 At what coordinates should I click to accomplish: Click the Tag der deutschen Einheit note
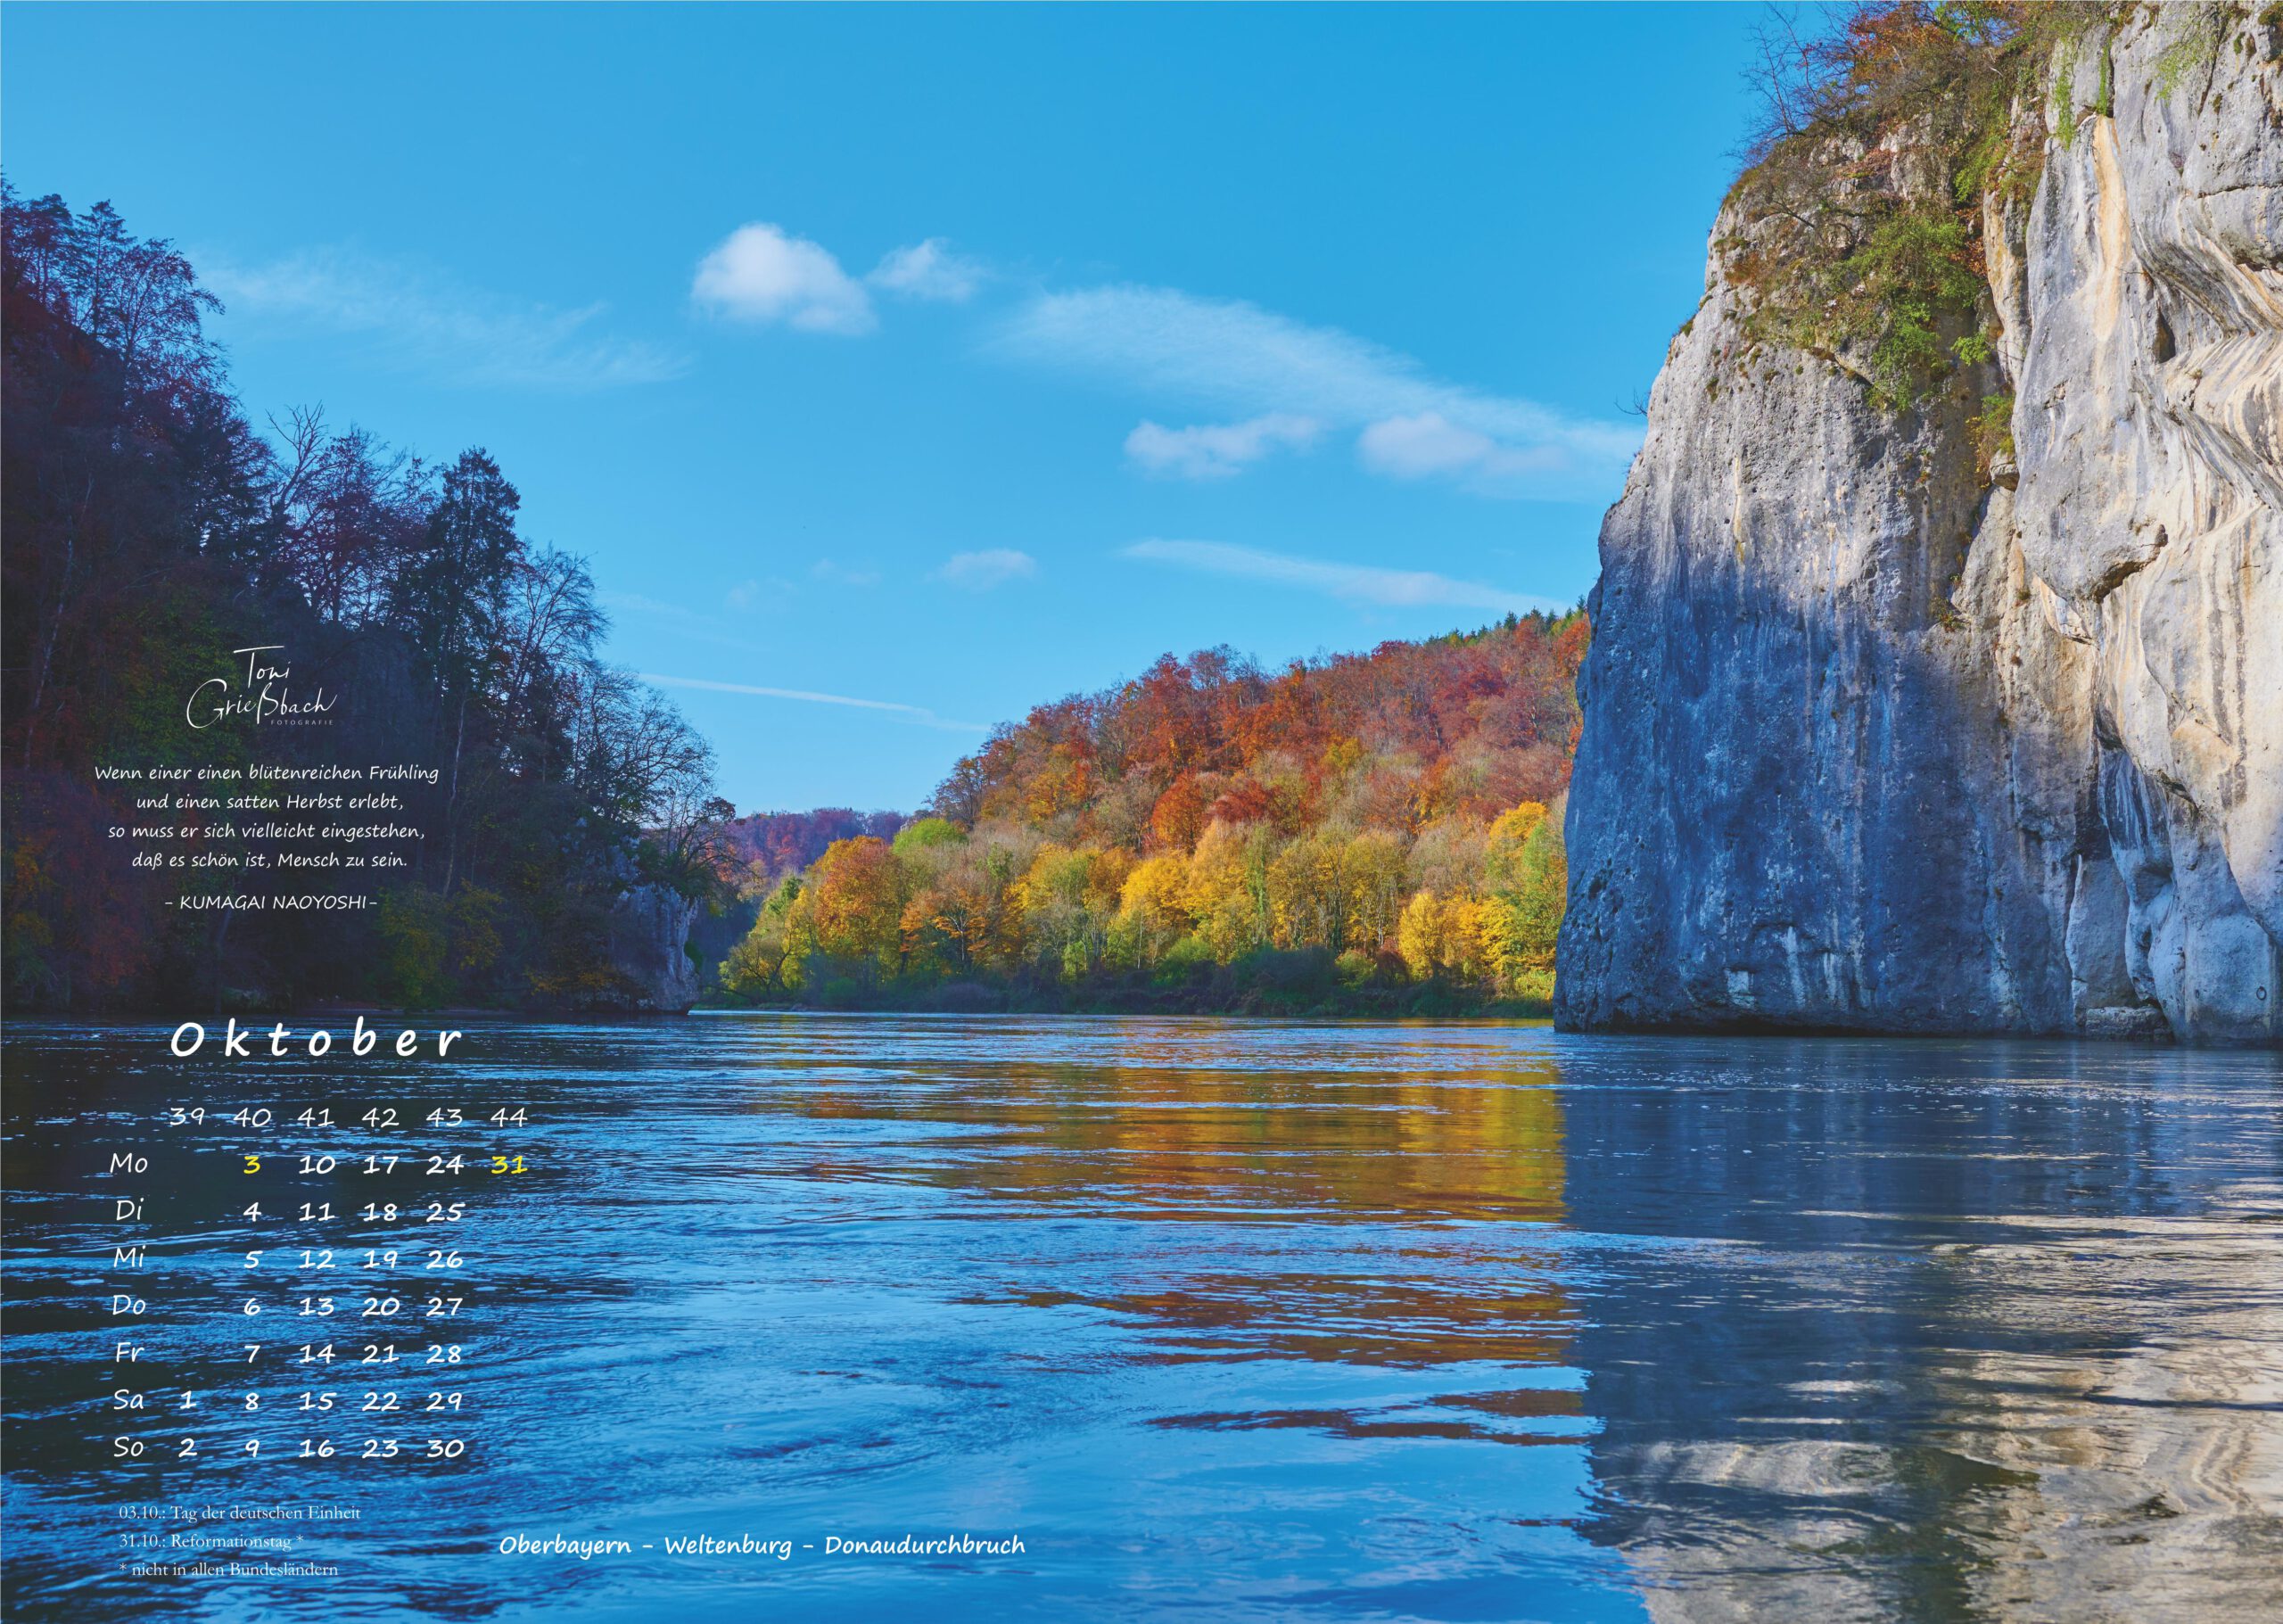(x=239, y=1513)
